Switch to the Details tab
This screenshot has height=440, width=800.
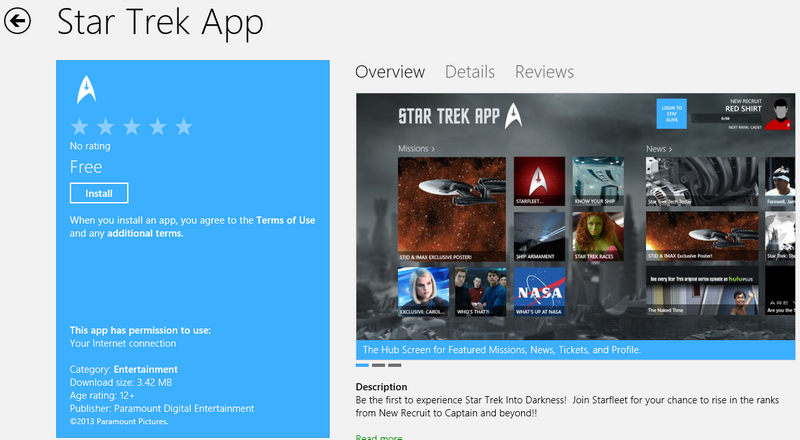pos(470,72)
